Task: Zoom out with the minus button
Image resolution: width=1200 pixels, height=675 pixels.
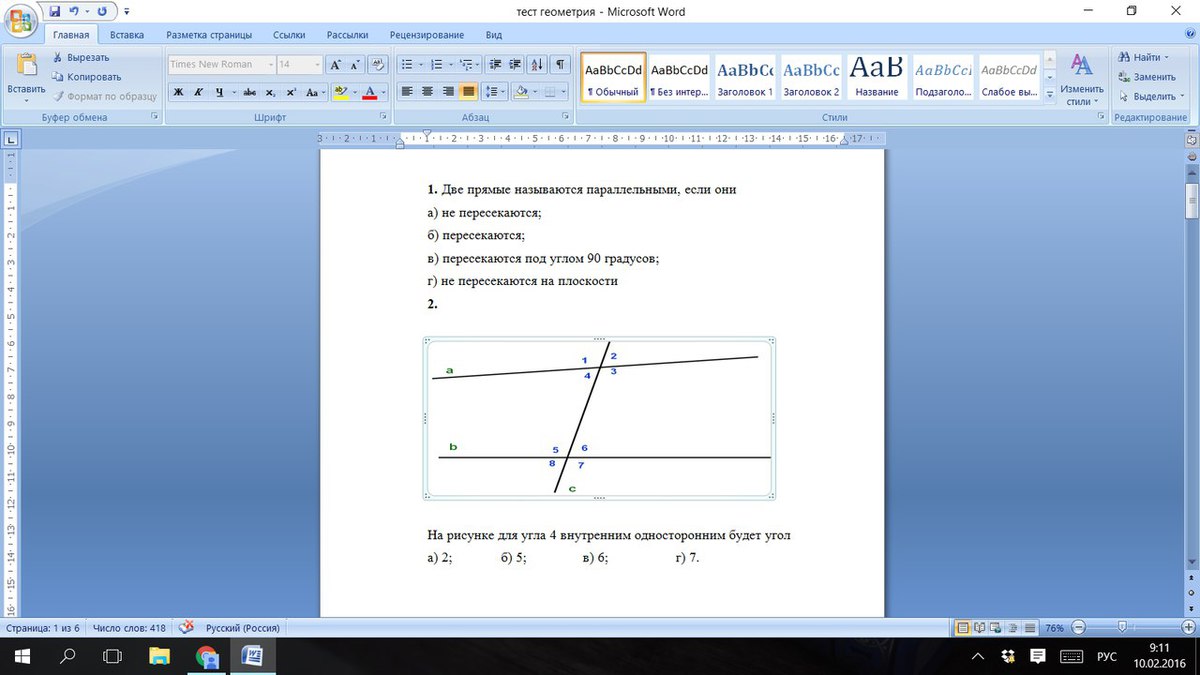Action: [x=1078, y=628]
